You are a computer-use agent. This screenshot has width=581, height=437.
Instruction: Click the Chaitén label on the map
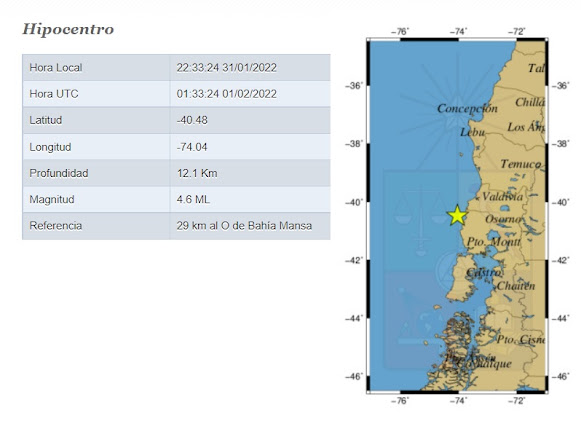(x=516, y=286)
